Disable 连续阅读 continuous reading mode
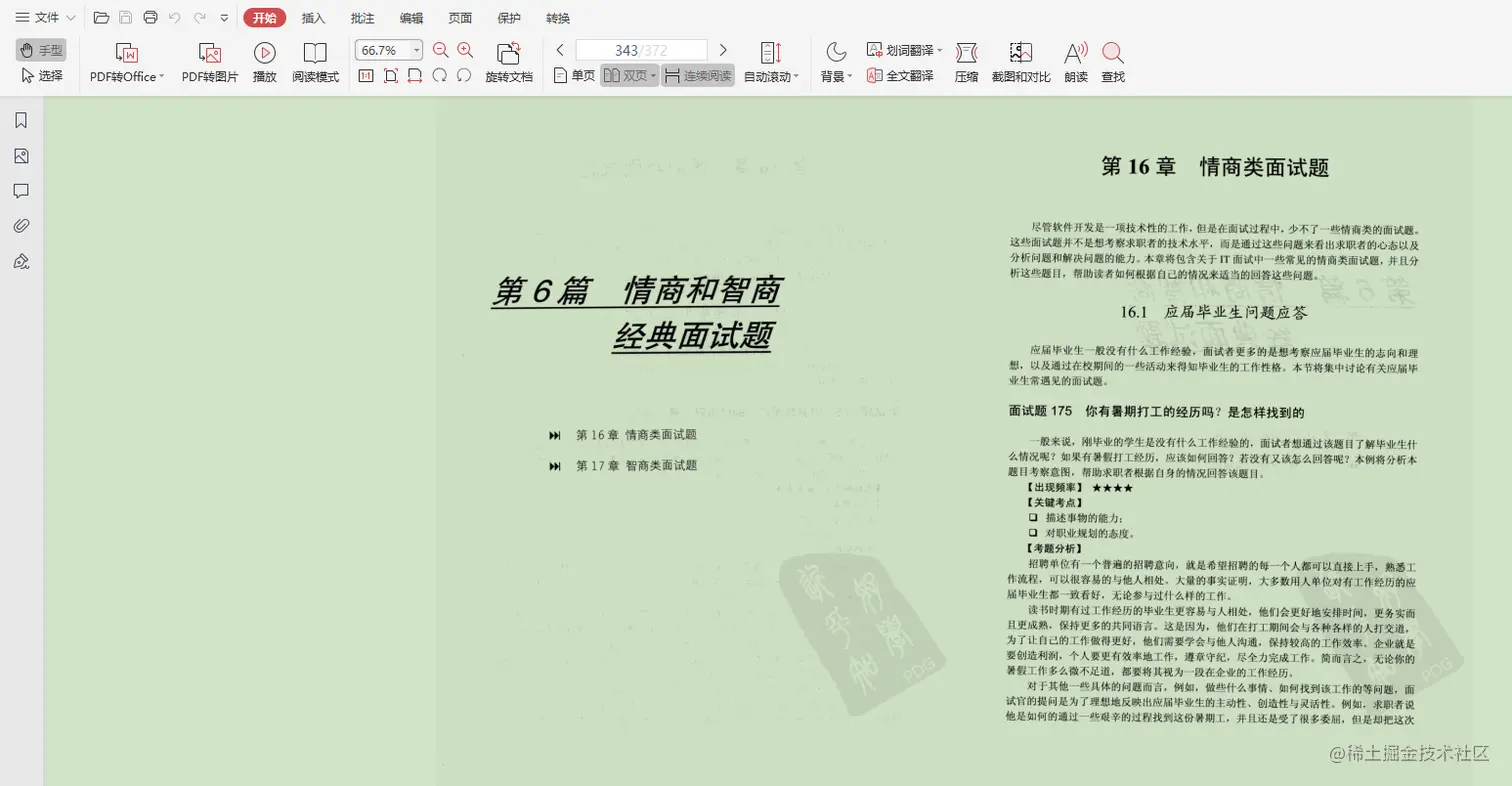The height and width of the screenshot is (786, 1512). 699,74
